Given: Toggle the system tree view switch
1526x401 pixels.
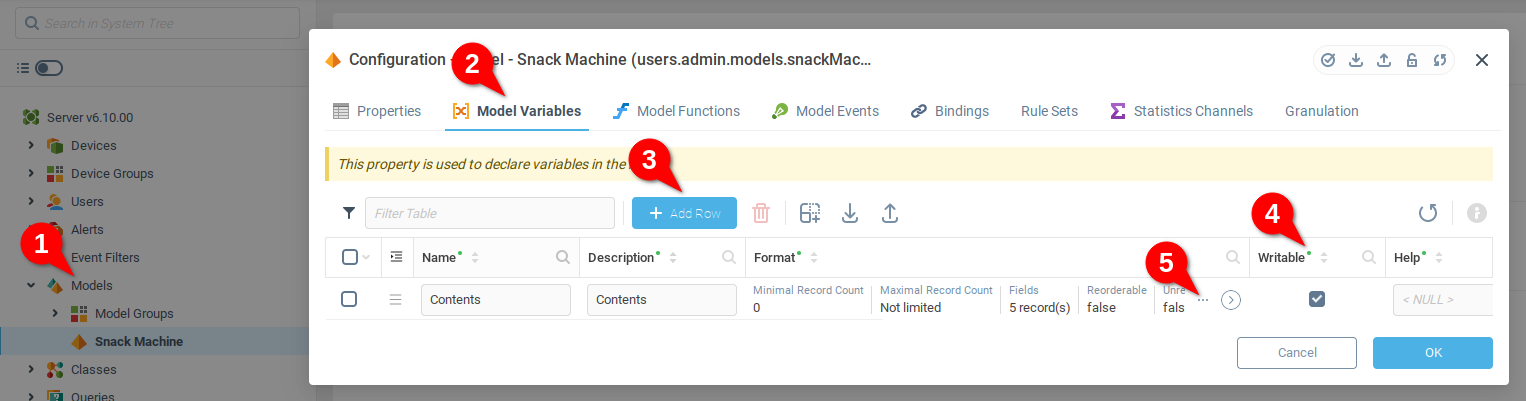Looking at the screenshot, I should [x=48, y=68].
